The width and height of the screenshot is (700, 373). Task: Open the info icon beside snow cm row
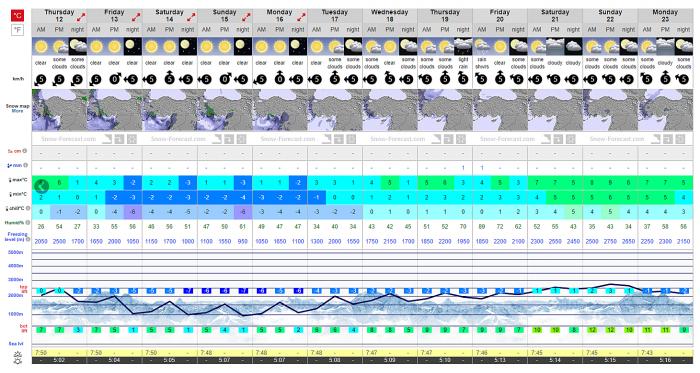click(25, 151)
